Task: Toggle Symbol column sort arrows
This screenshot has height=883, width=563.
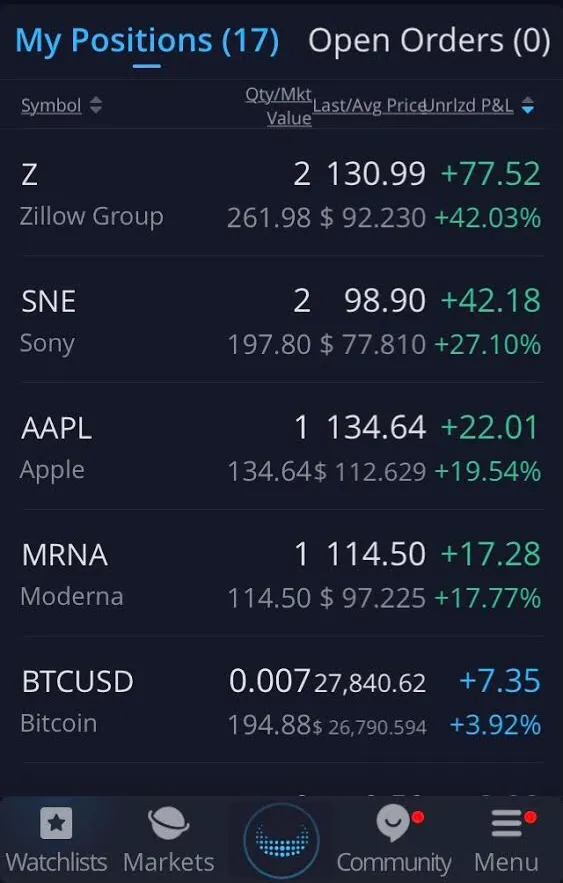Action: tap(96, 105)
